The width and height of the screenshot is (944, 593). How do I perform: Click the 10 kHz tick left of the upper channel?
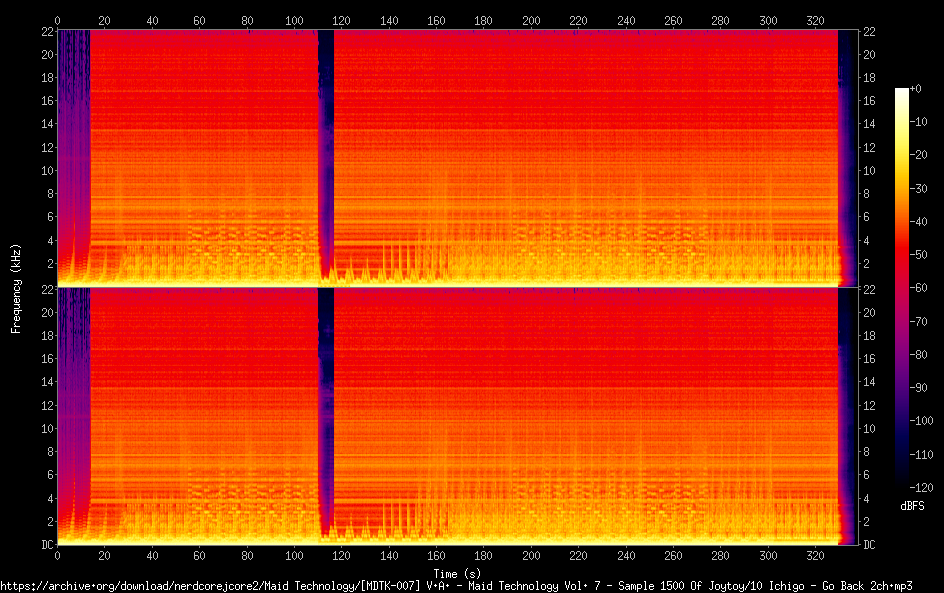(45, 170)
